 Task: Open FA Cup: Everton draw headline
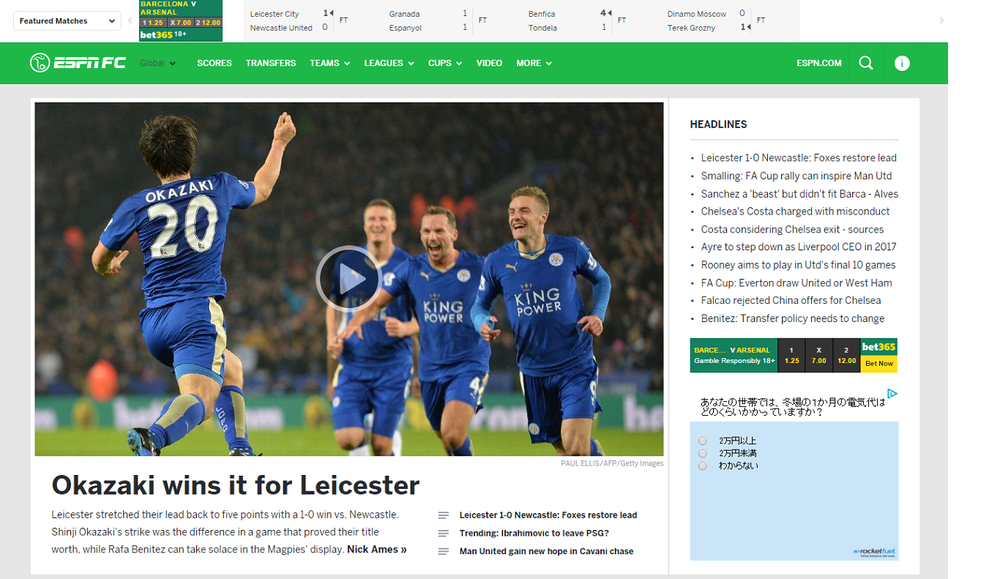pos(797,283)
